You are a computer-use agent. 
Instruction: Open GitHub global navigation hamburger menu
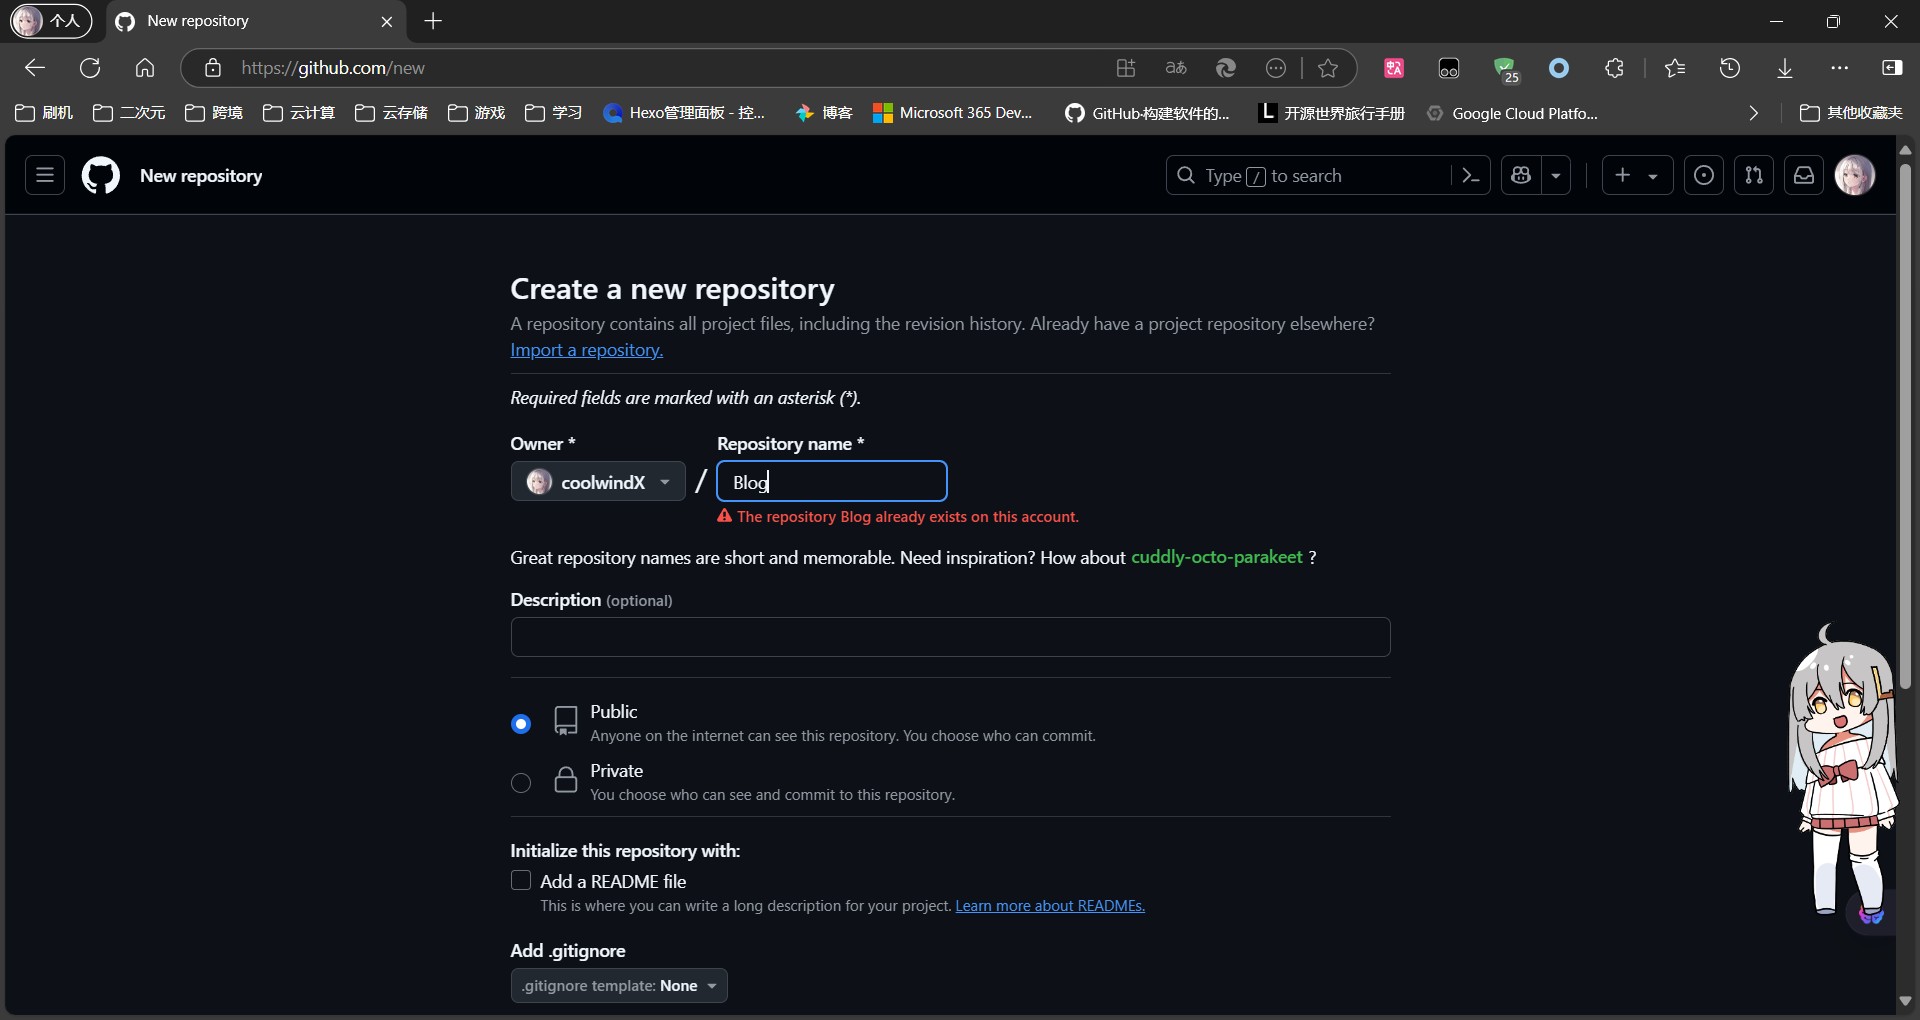(45, 176)
